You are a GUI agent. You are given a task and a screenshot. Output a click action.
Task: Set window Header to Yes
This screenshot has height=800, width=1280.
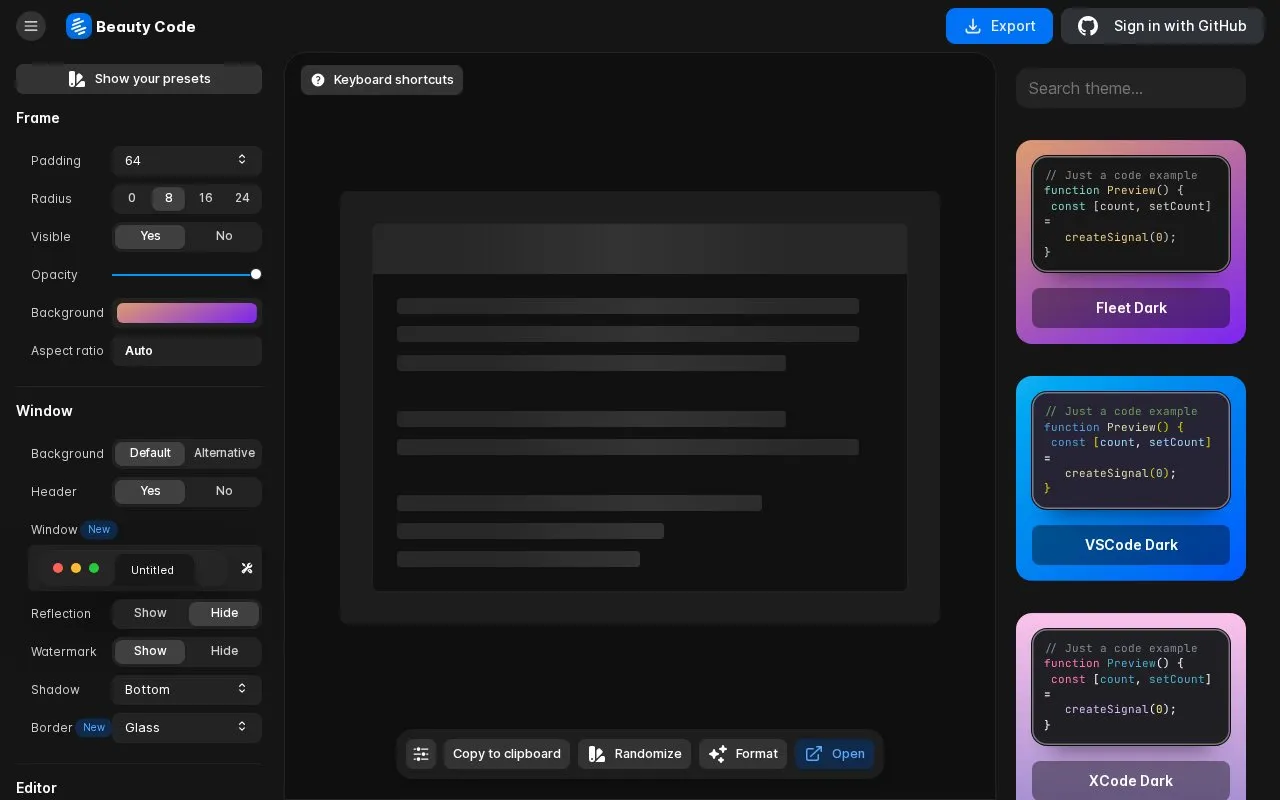[150, 491]
